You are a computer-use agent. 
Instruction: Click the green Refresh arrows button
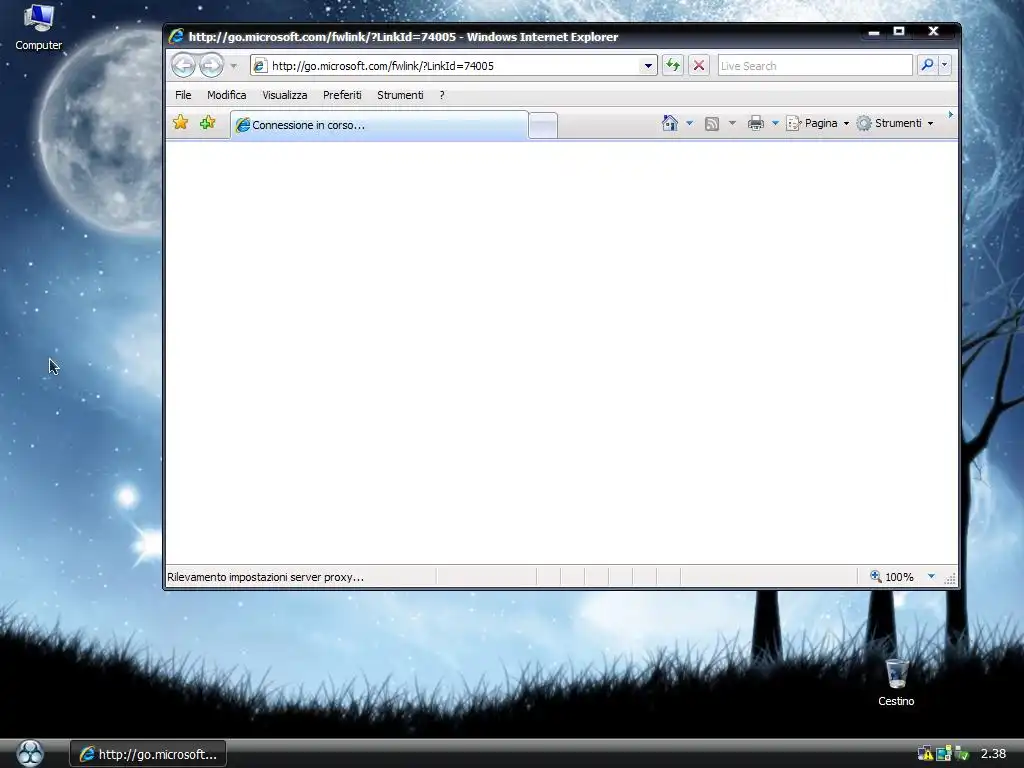tap(672, 65)
